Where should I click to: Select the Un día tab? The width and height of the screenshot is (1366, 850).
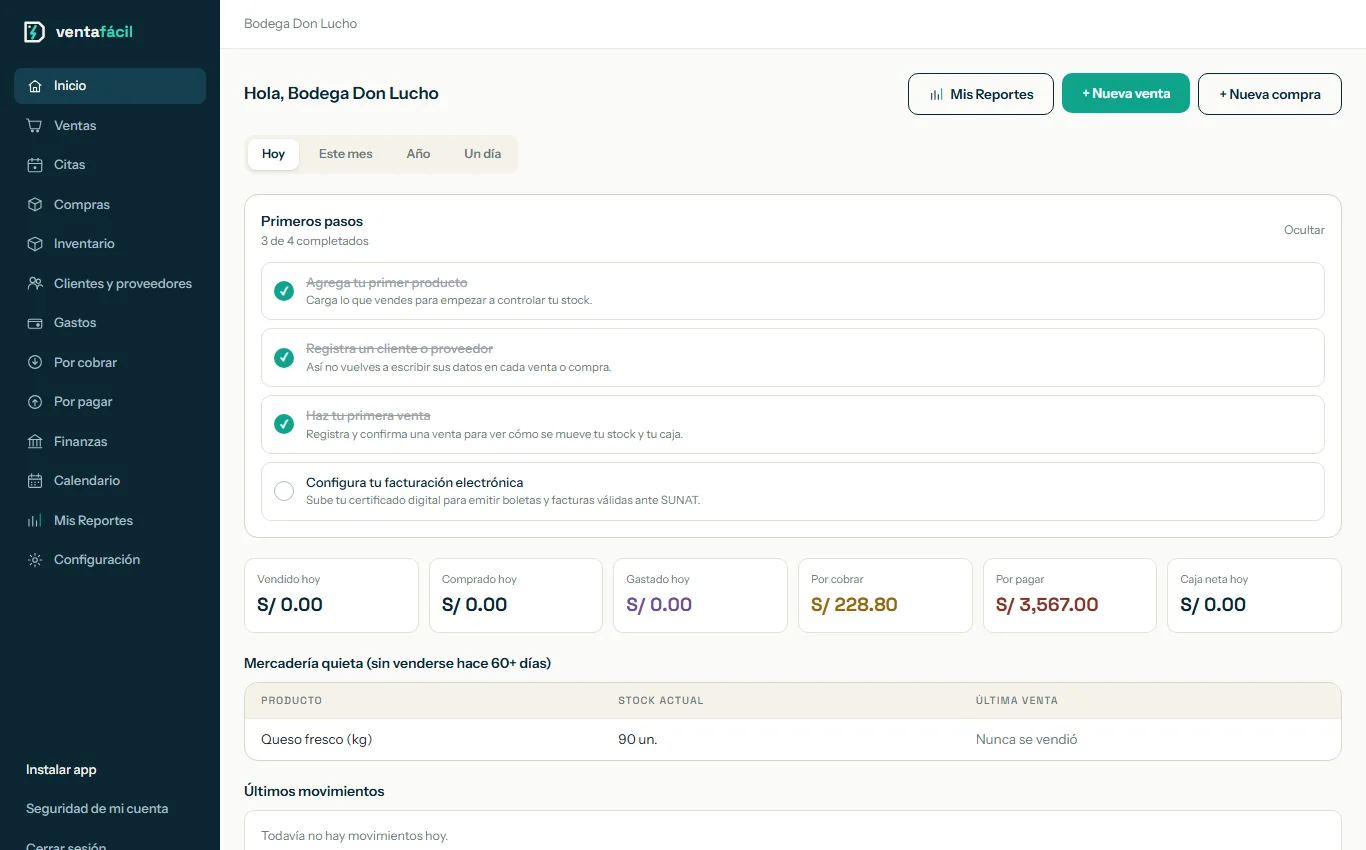(x=483, y=154)
